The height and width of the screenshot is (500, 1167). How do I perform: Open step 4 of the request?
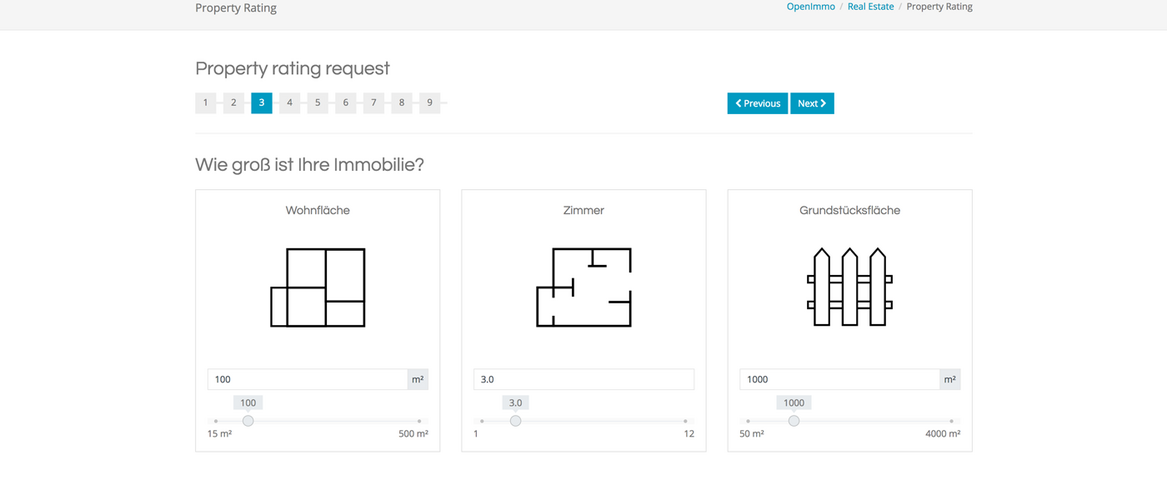coord(289,103)
